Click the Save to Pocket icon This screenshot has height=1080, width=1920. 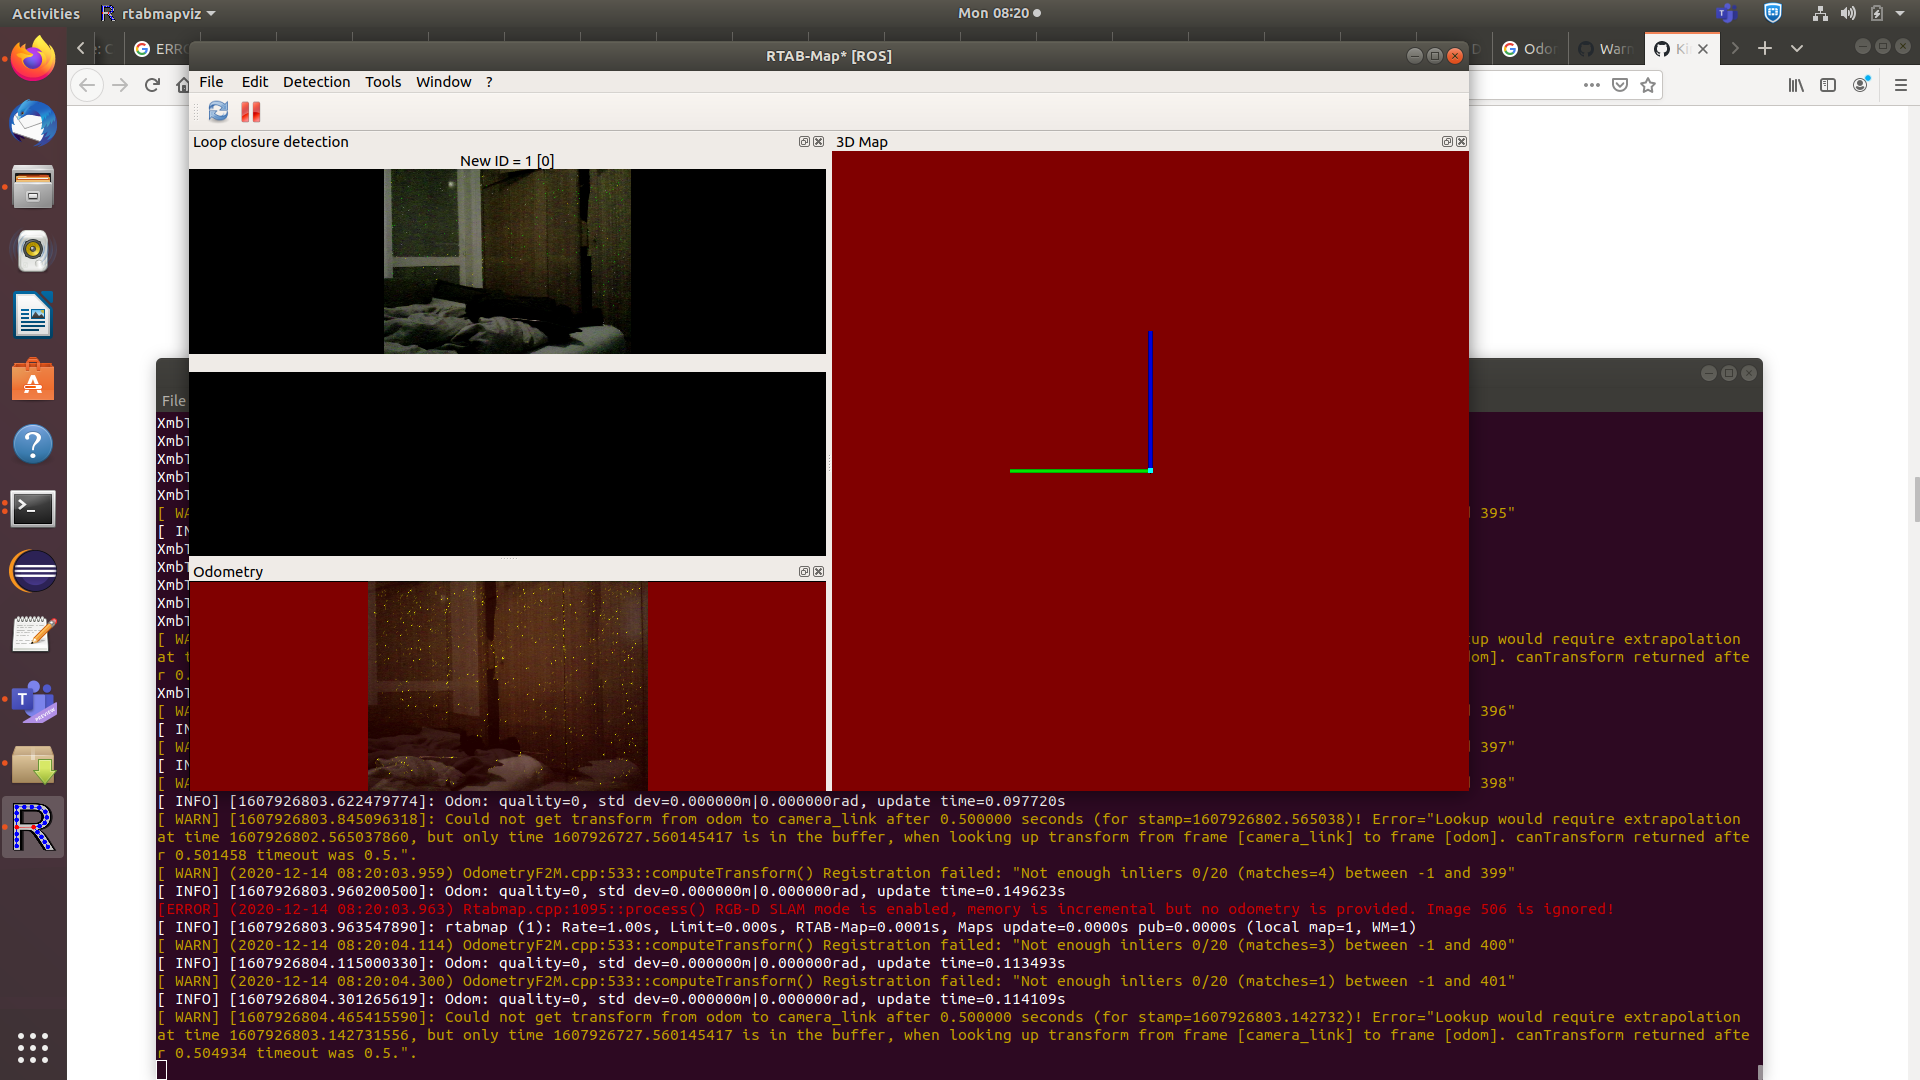(x=1620, y=85)
